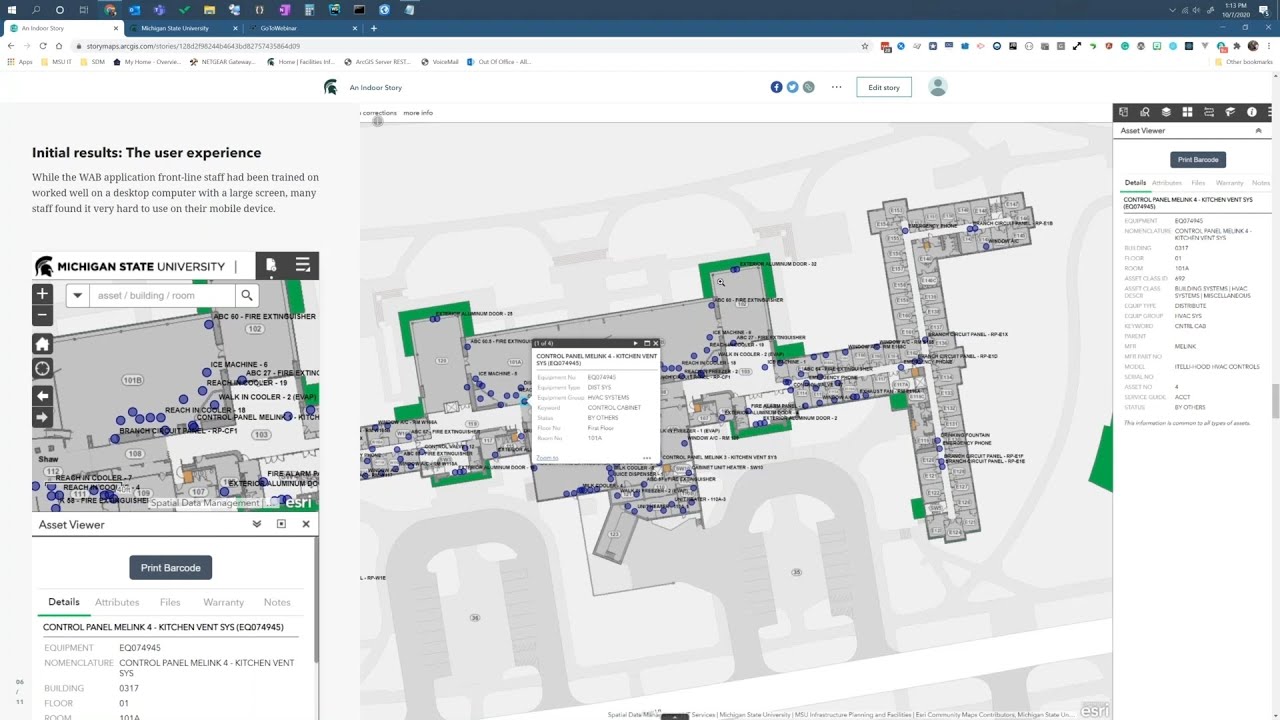Open the hamburger menu in MSU header
This screenshot has width=1280, height=720.
pyautogui.click(x=303, y=265)
